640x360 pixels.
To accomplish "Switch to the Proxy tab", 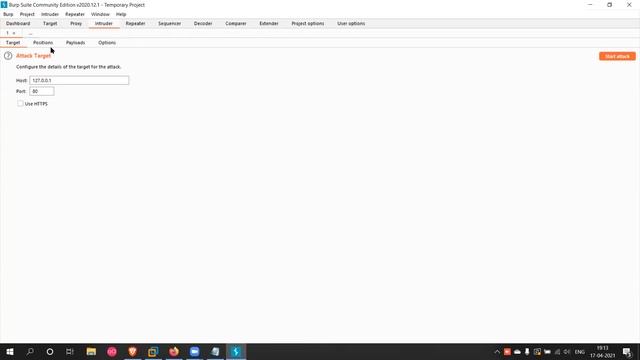I will (76, 24).
